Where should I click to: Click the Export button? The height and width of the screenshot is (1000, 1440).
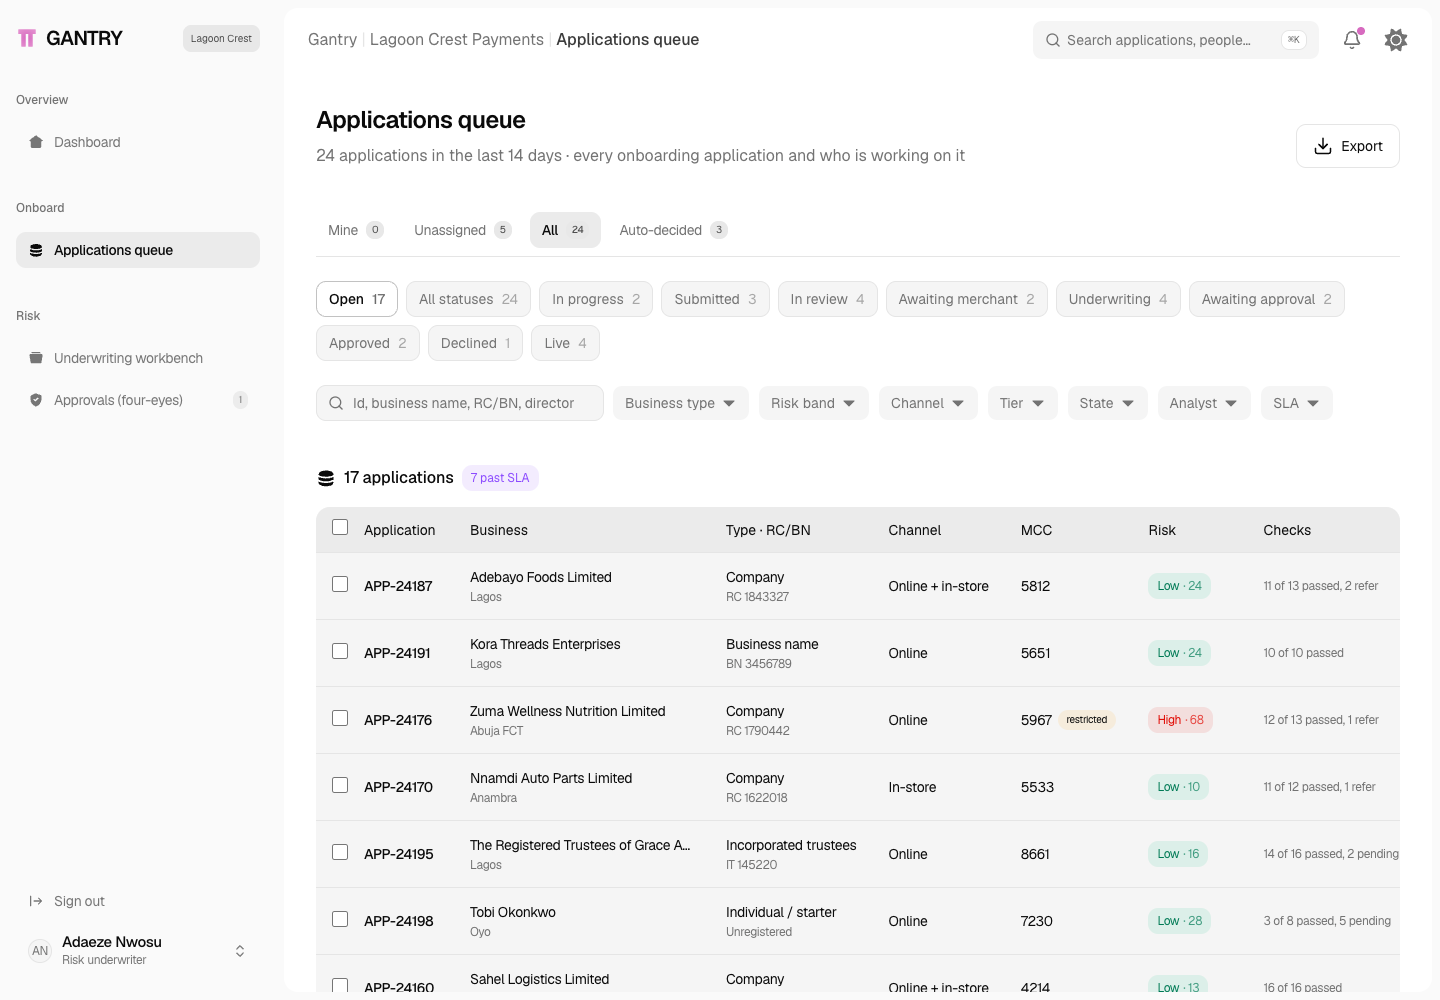coord(1348,146)
